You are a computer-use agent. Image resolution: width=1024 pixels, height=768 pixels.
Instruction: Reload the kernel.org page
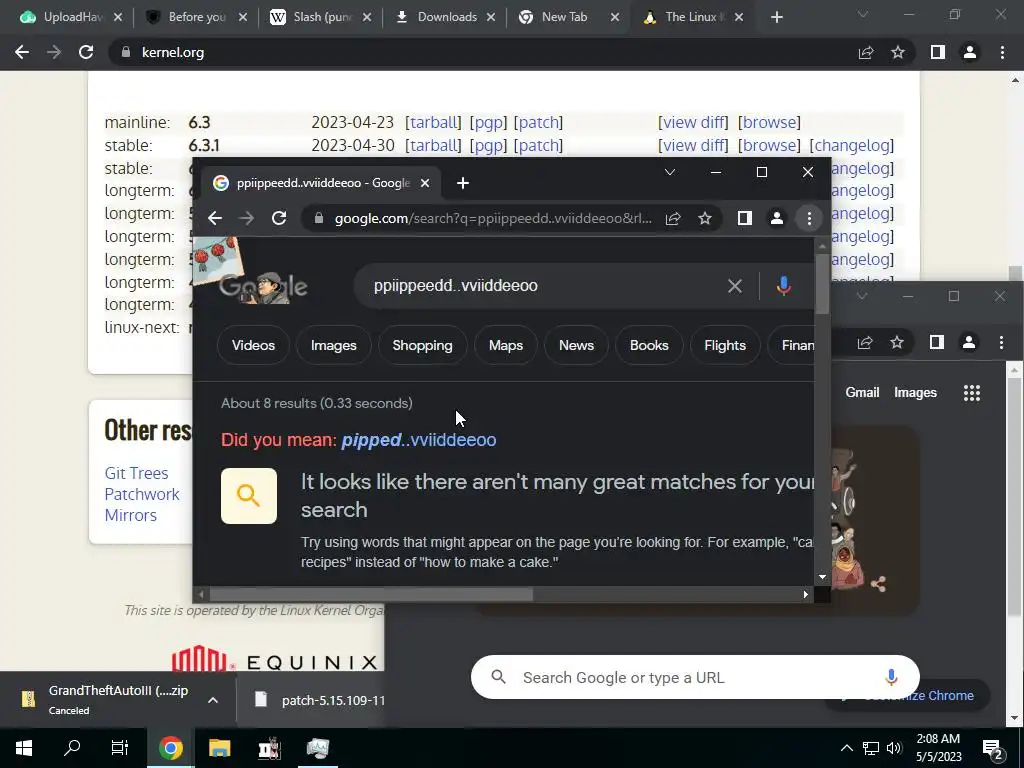click(86, 52)
